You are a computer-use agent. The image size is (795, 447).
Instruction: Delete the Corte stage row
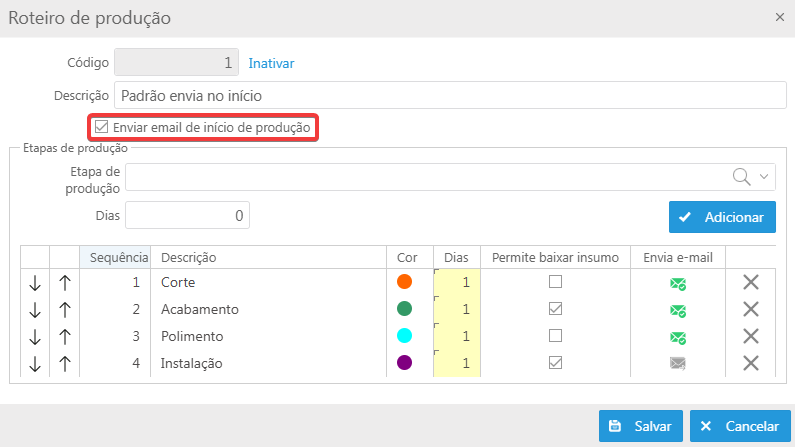tap(751, 283)
